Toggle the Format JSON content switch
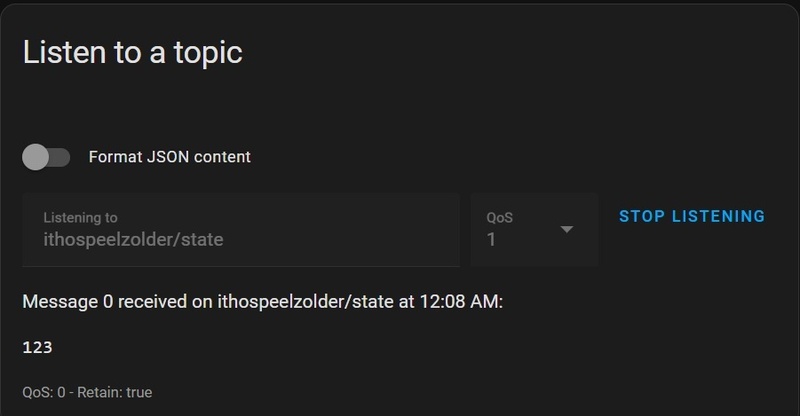The width and height of the screenshot is (800, 416). 46,157
